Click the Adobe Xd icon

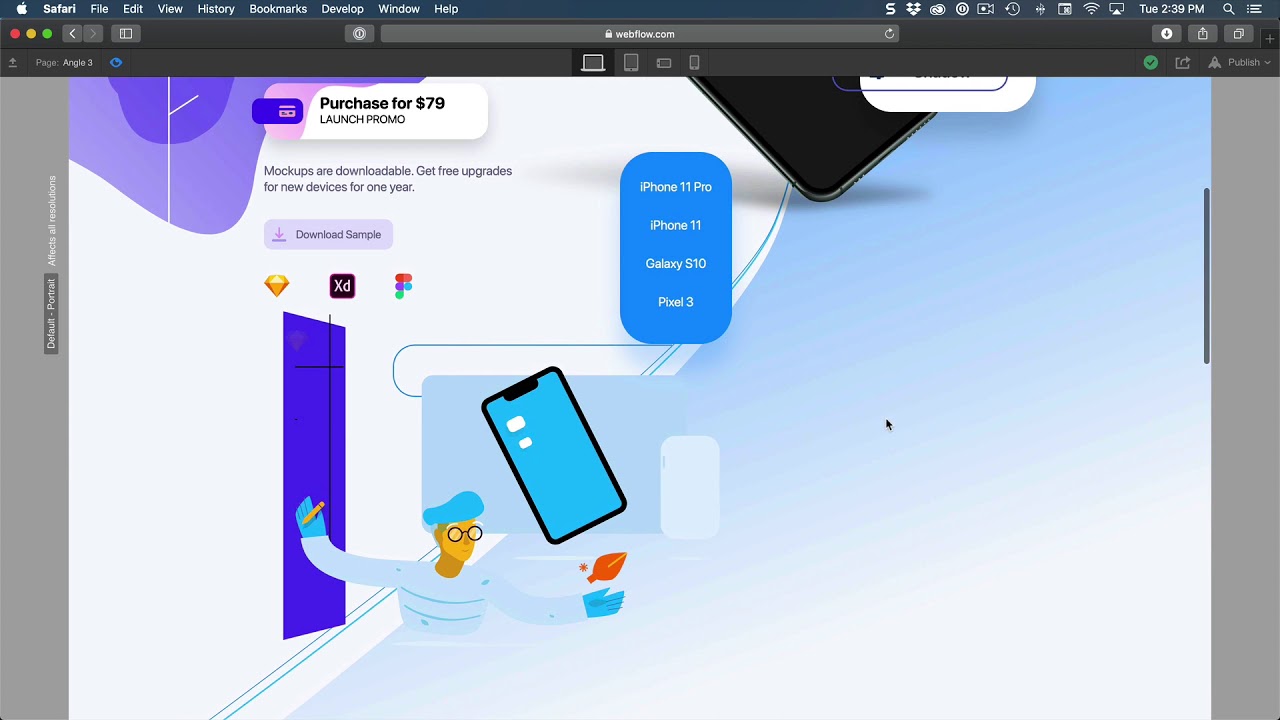[x=342, y=286]
